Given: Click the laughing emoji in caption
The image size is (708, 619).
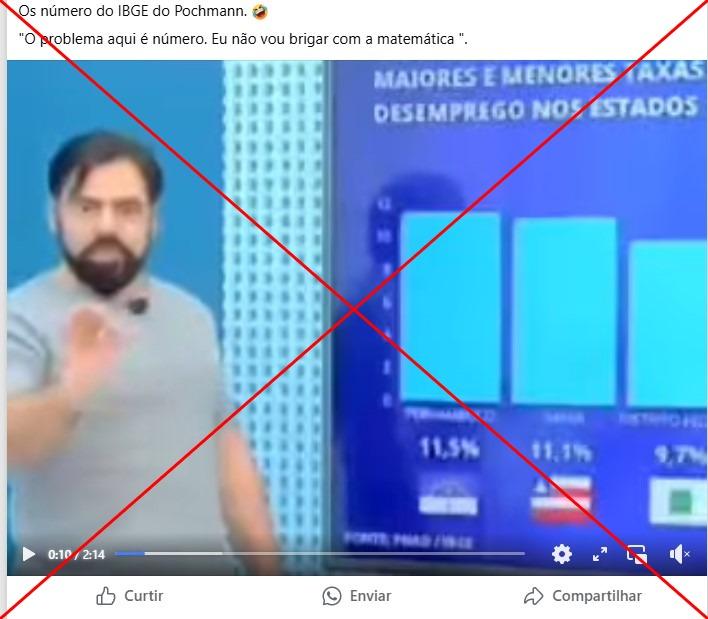Looking at the screenshot, I should point(260,11).
